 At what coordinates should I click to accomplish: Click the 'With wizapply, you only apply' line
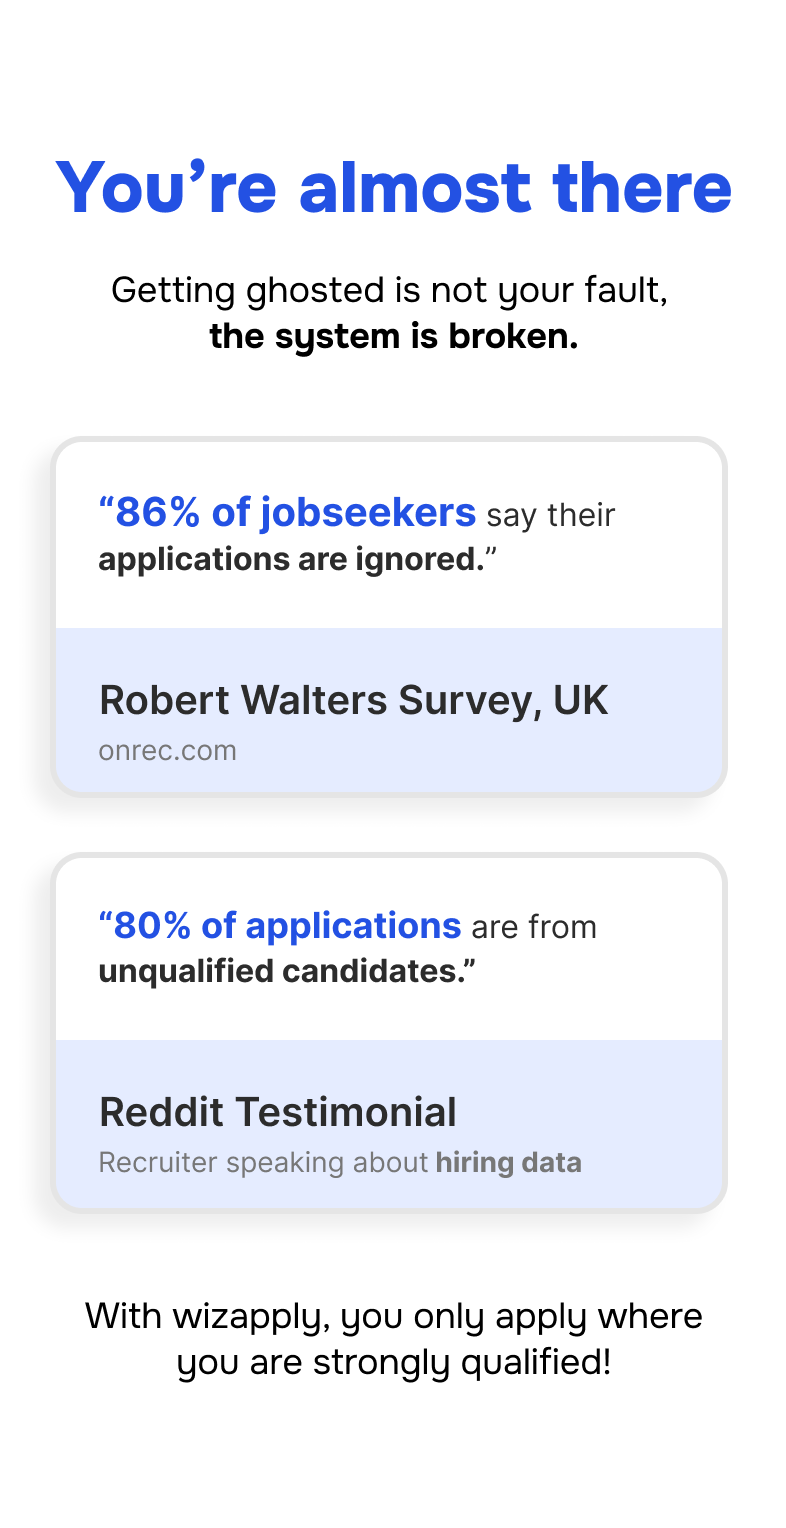coord(393,1316)
